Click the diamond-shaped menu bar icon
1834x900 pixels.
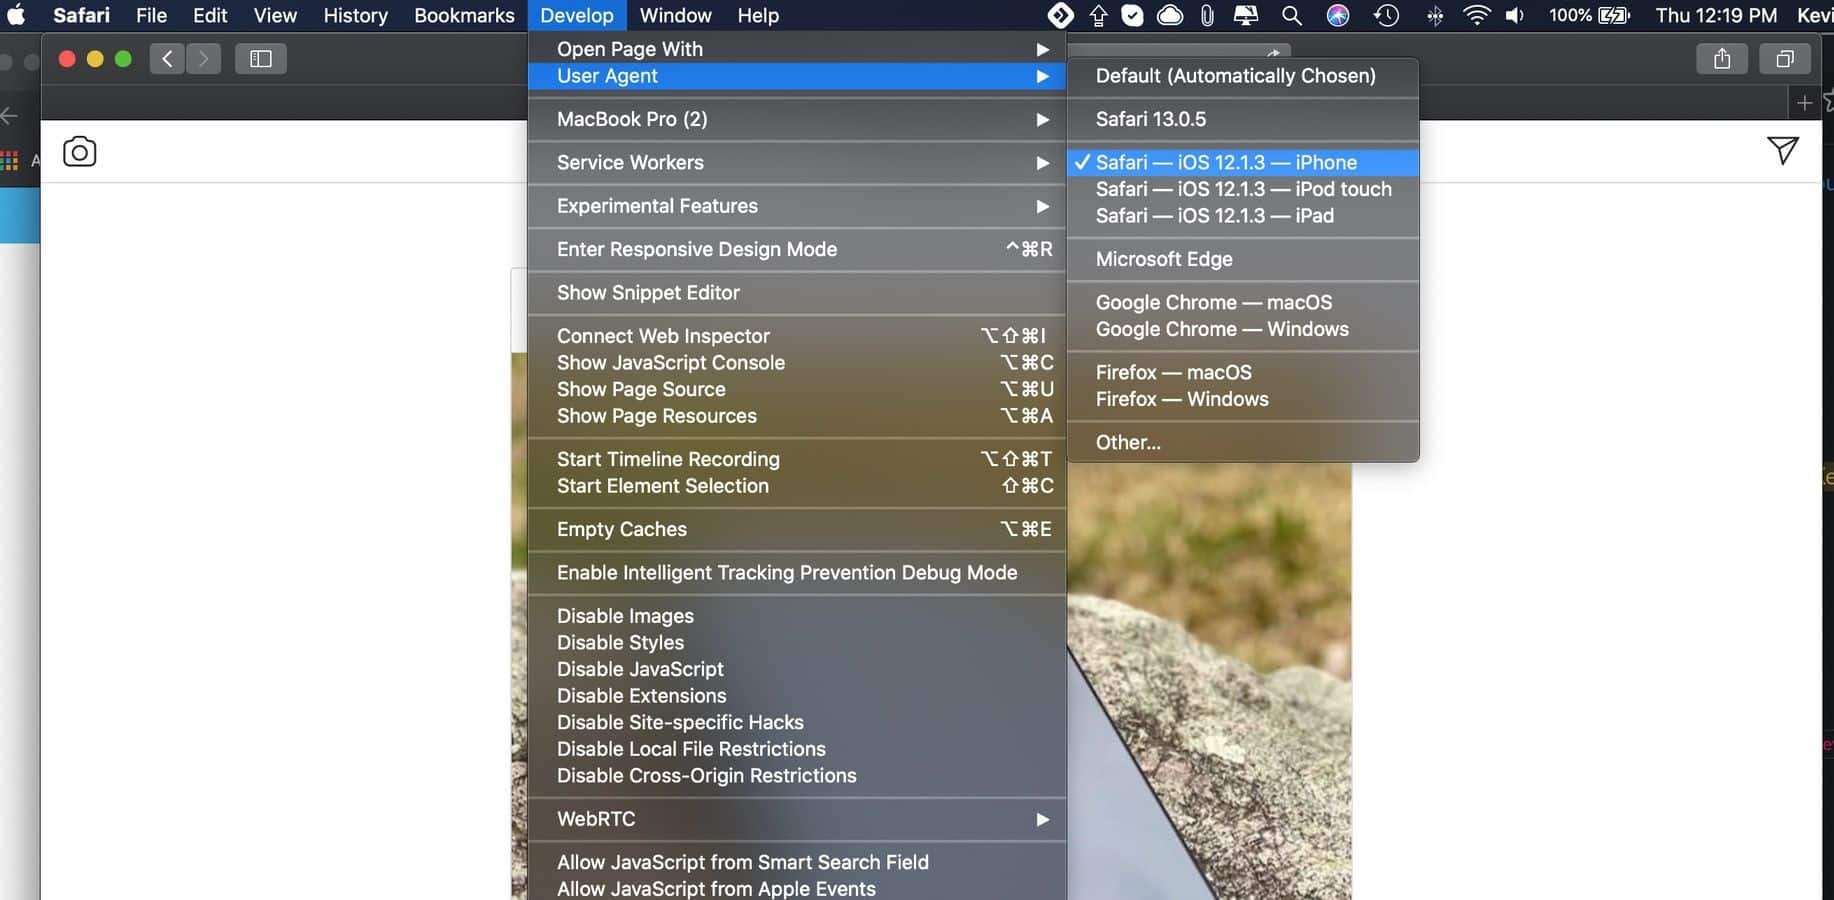pyautogui.click(x=1060, y=15)
